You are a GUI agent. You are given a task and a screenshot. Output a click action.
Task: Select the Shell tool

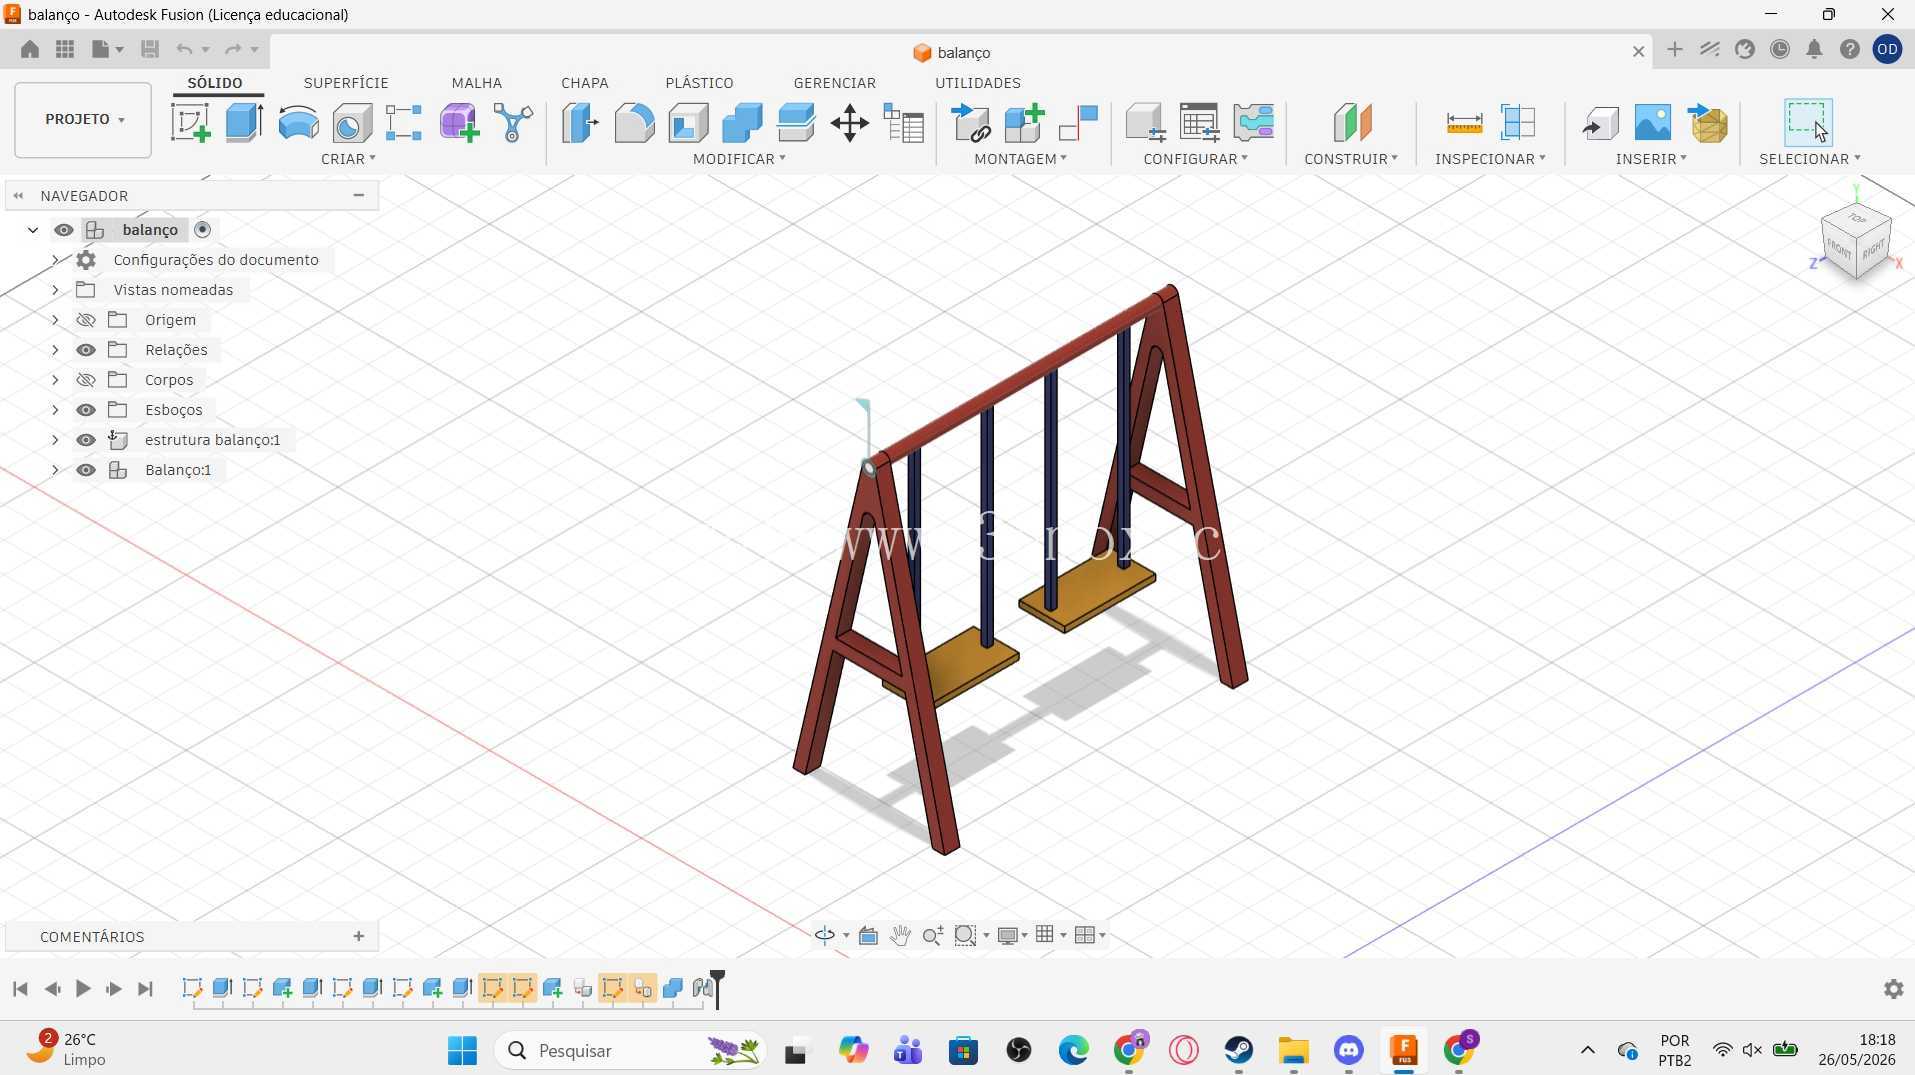[688, 123]
